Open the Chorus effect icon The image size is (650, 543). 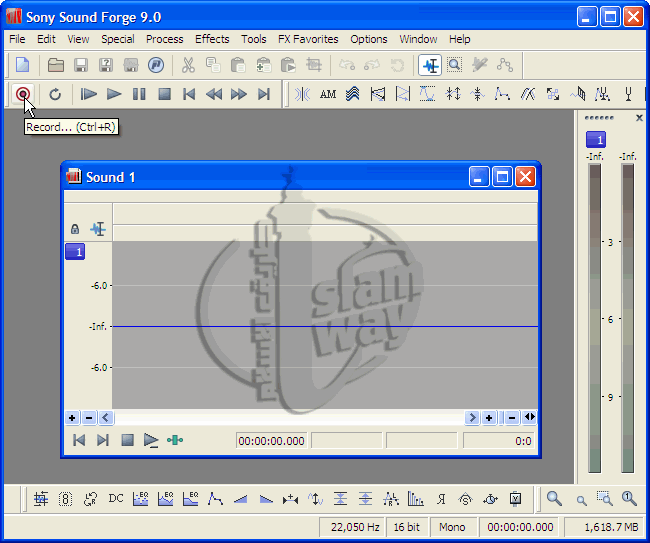352,94
